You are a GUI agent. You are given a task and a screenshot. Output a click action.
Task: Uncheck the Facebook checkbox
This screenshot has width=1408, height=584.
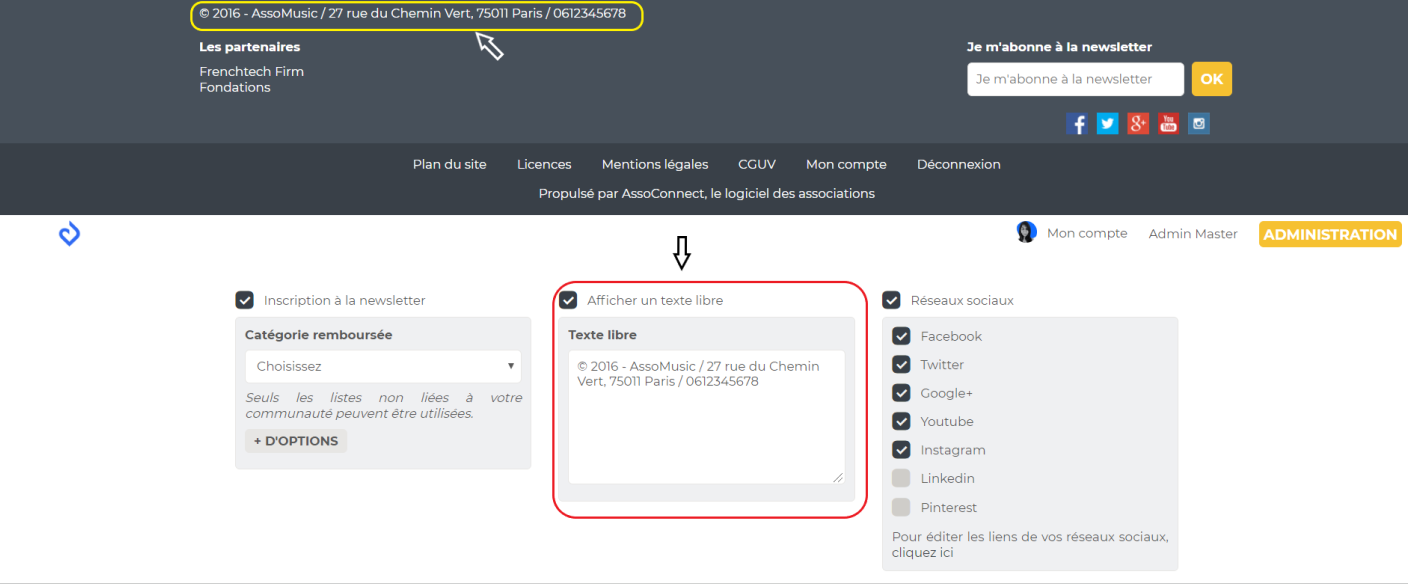tap(901, 336)
